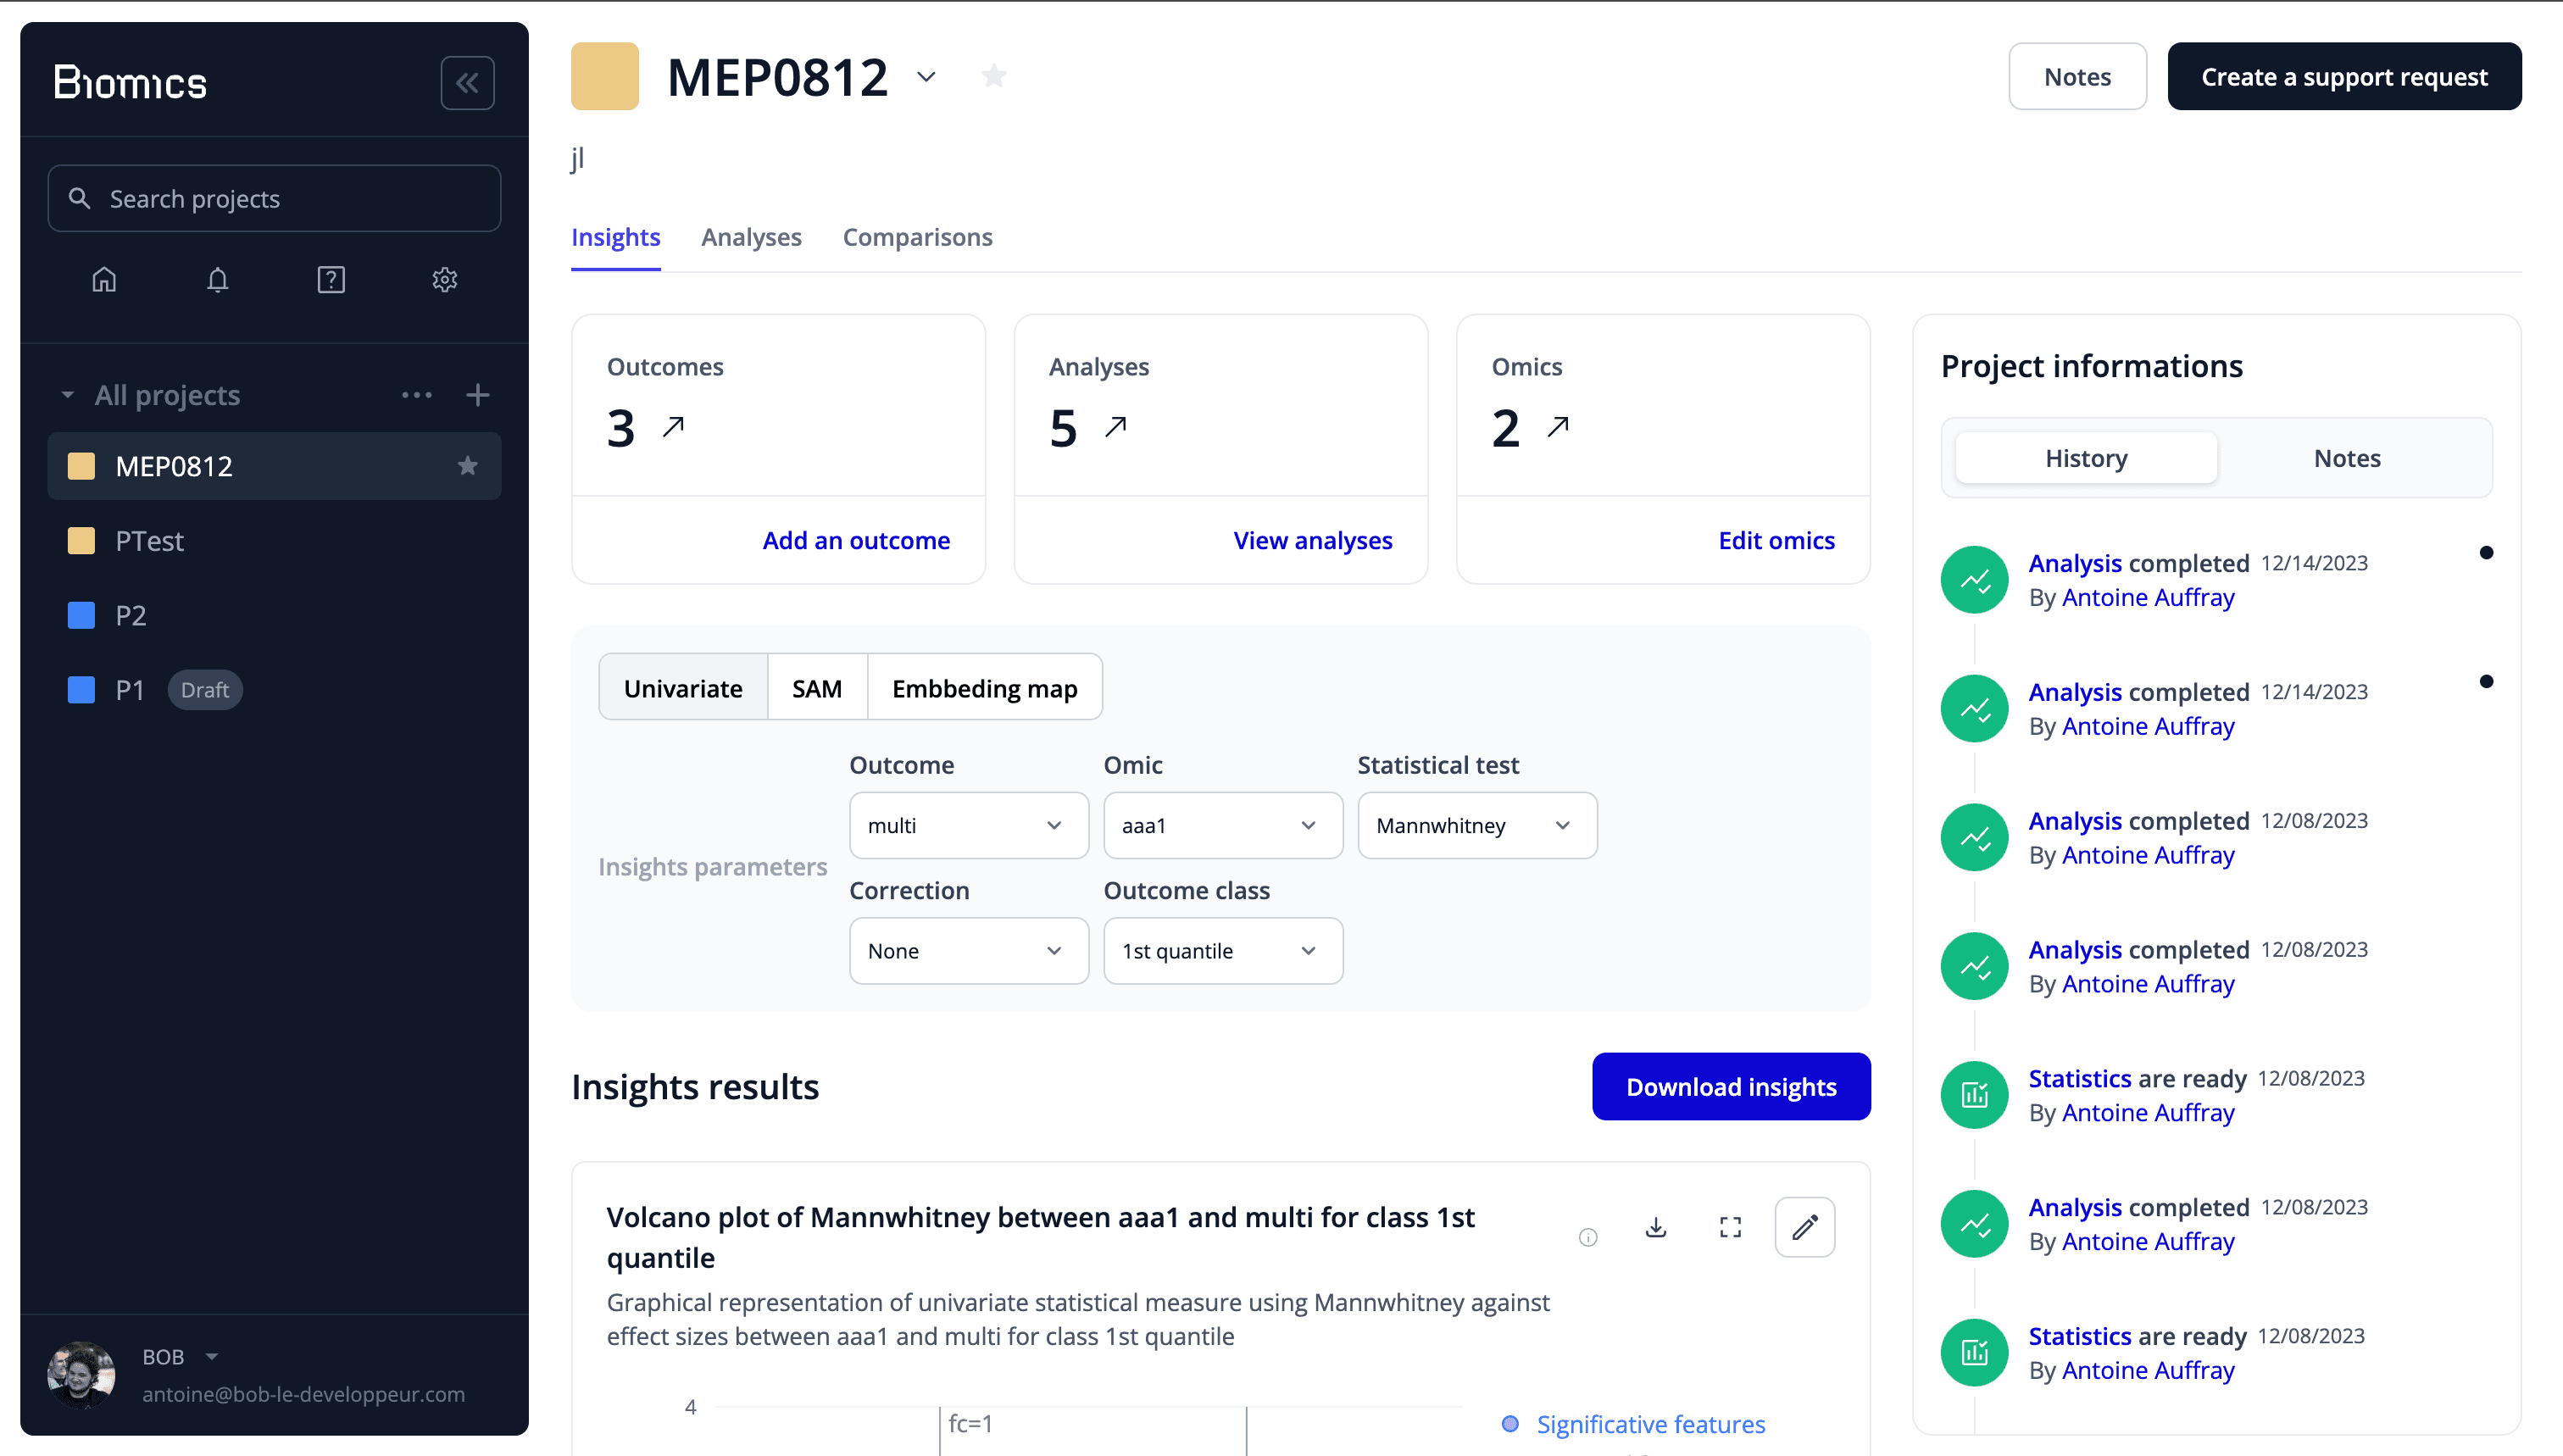Select the SAM insight tab

pos(816,688)
